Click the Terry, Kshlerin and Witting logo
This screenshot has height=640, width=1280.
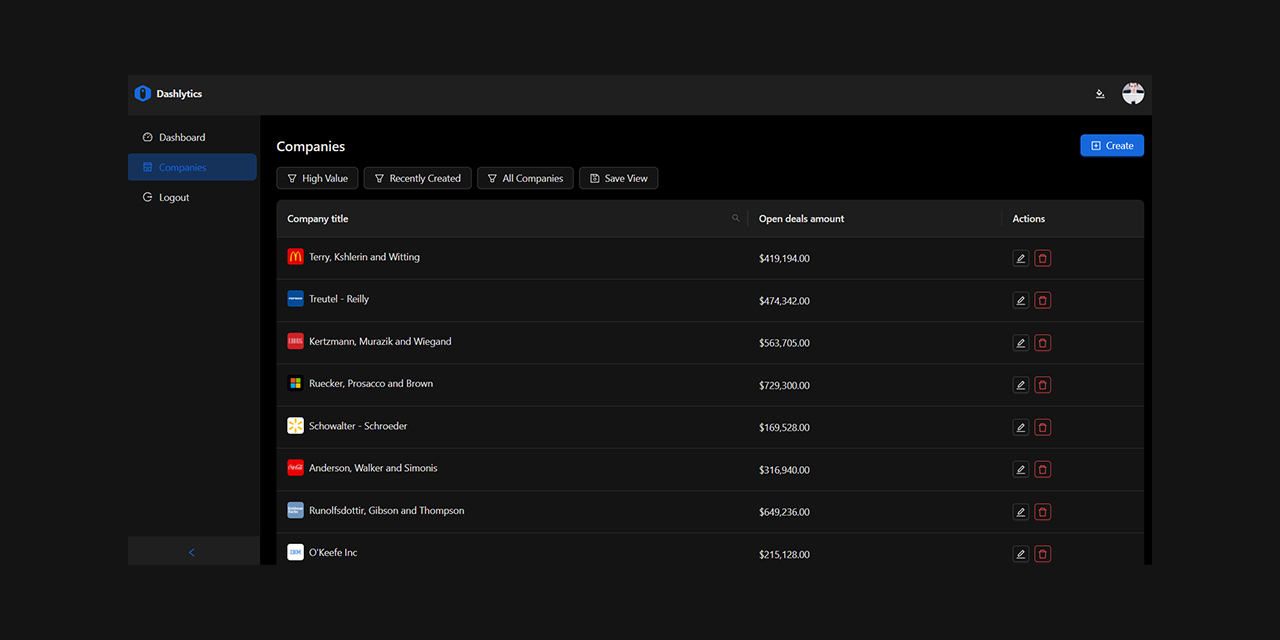tap(295, 257)
